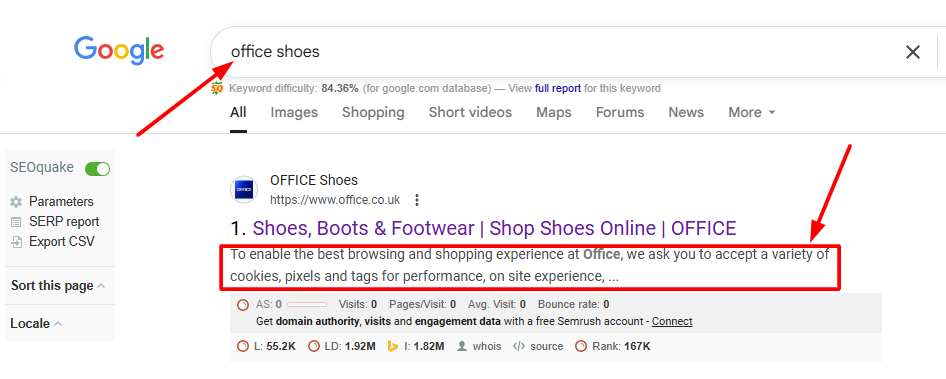Click the OFFICE Shoes site name
This screenshot has width=946, height=379.
click(x=314, y=180)
